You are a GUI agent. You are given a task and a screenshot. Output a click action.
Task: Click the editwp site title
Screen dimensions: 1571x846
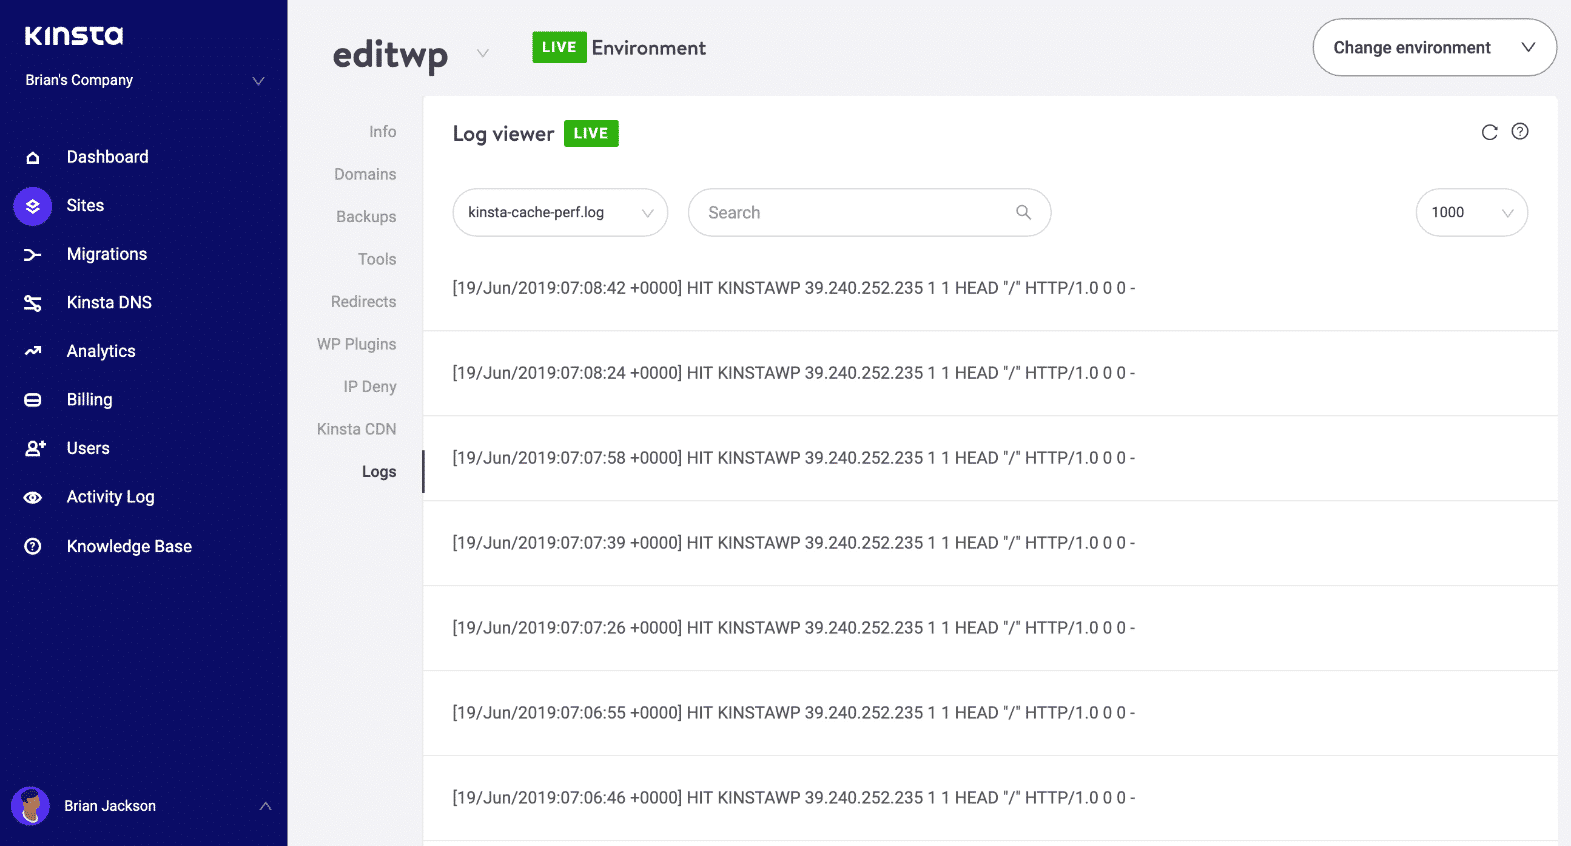tap(390, 55)
